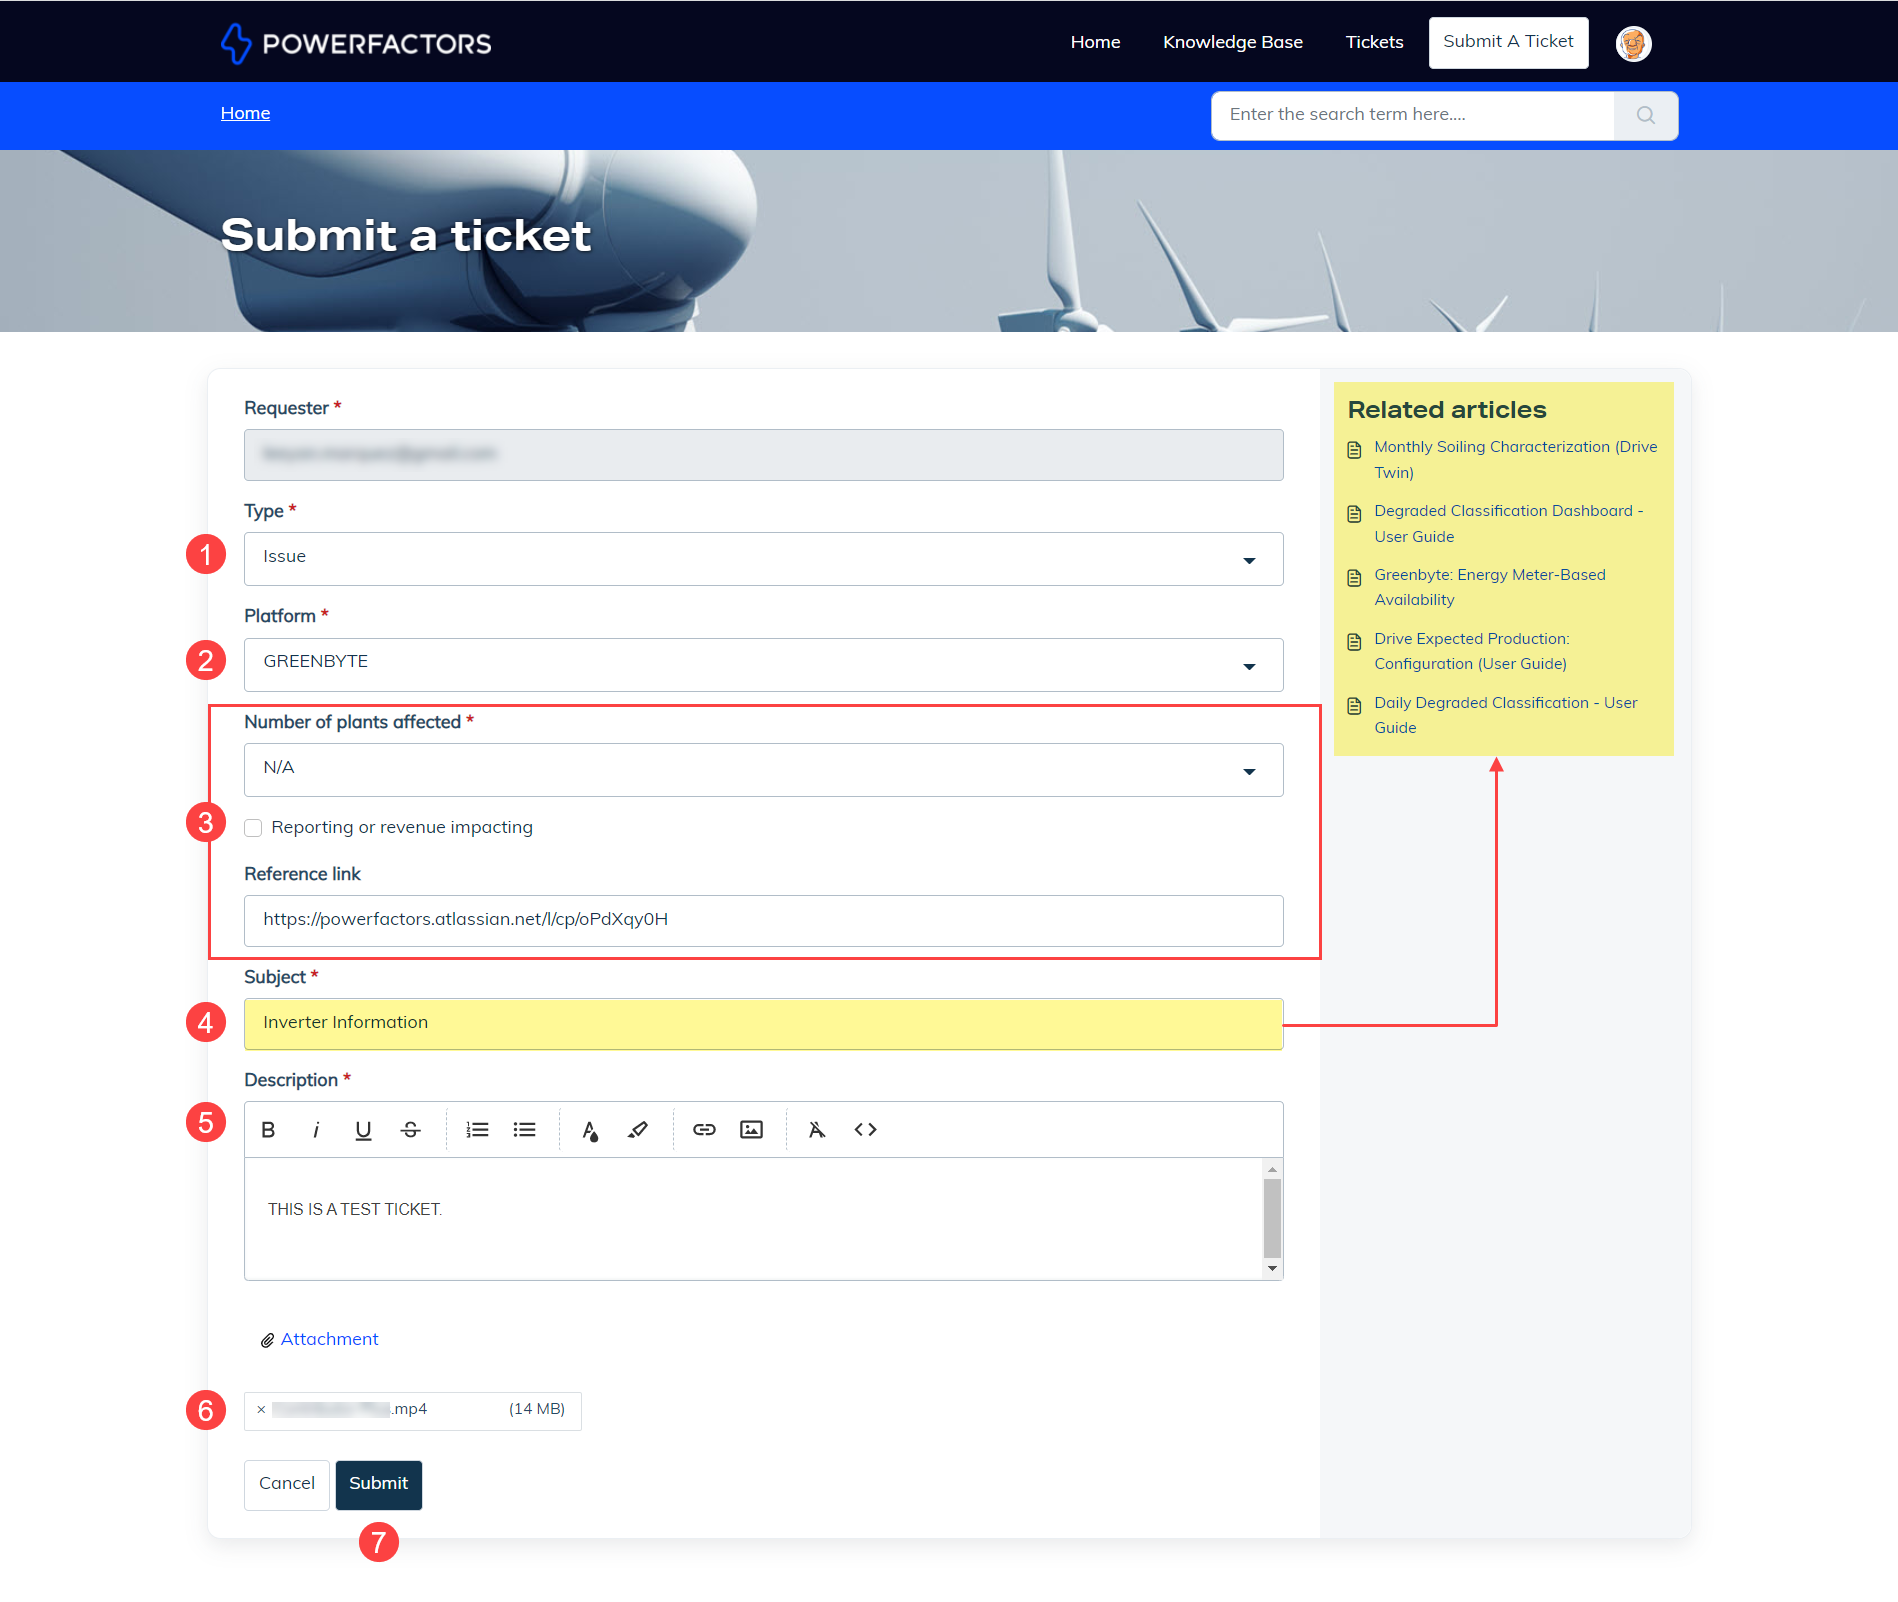Click the Attachment link
1898x1602 pixels.
[329, 1339]
